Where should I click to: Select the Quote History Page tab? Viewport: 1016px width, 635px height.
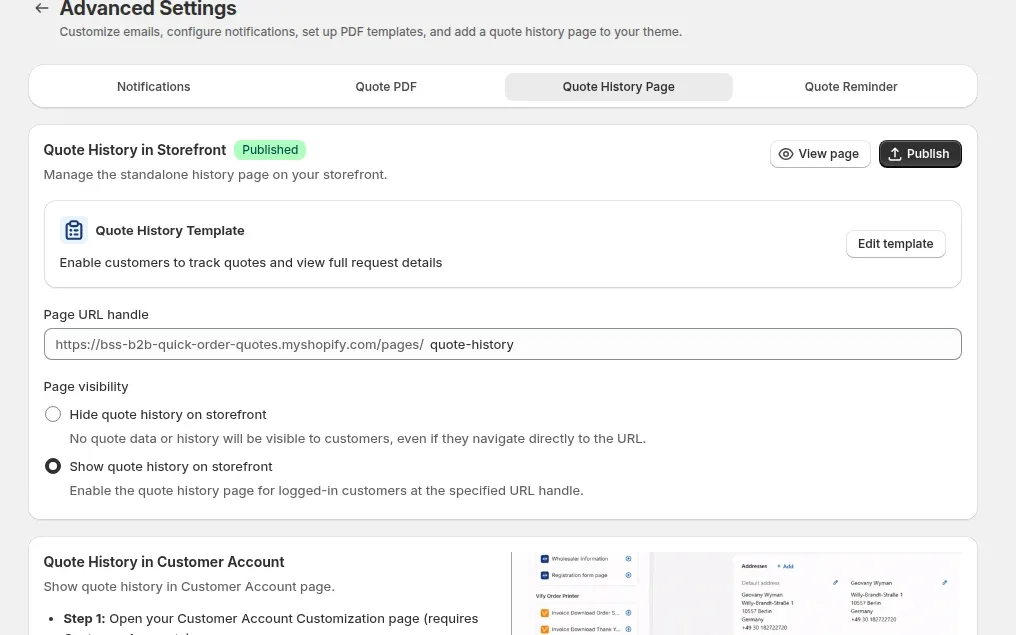pyautogui.click(x=619, y=87)
